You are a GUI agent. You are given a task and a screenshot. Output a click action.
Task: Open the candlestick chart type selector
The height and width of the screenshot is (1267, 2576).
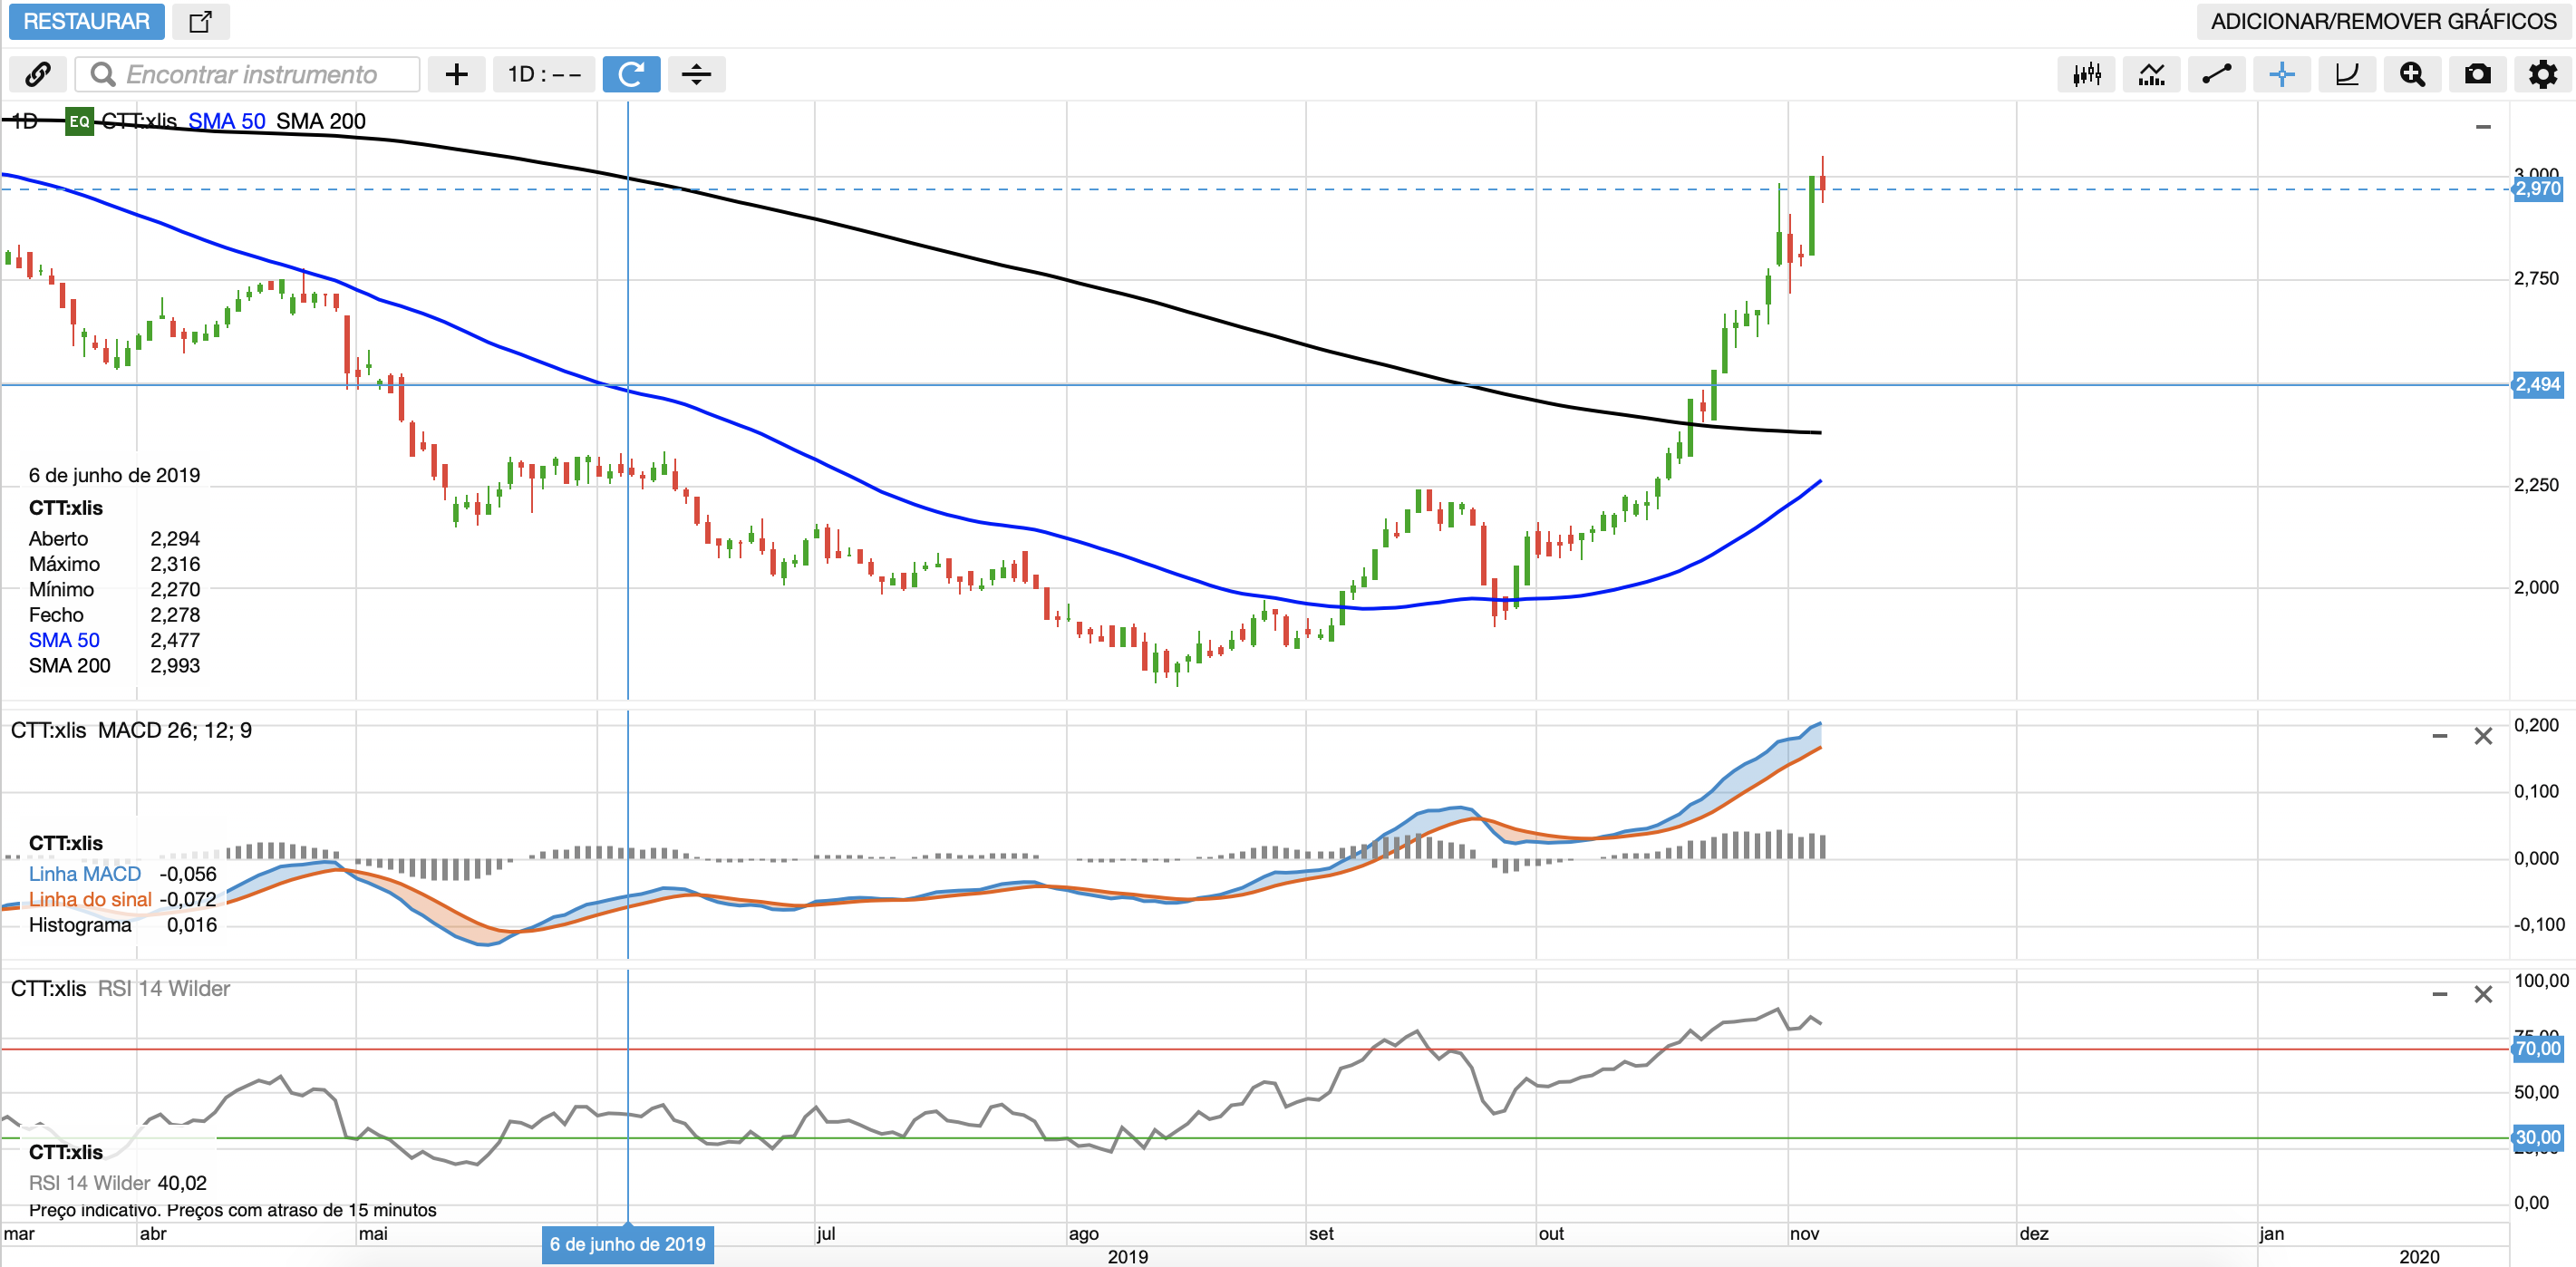point(2086,74)
